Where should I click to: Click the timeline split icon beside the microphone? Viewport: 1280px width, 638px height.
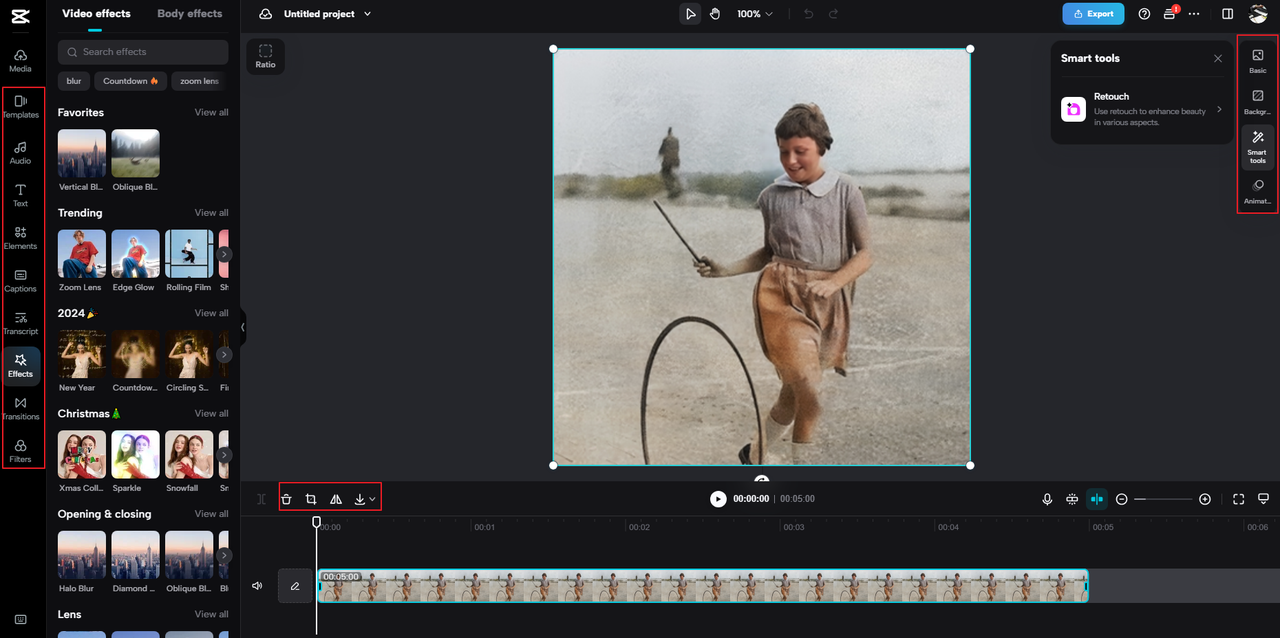click(1072, 498)
